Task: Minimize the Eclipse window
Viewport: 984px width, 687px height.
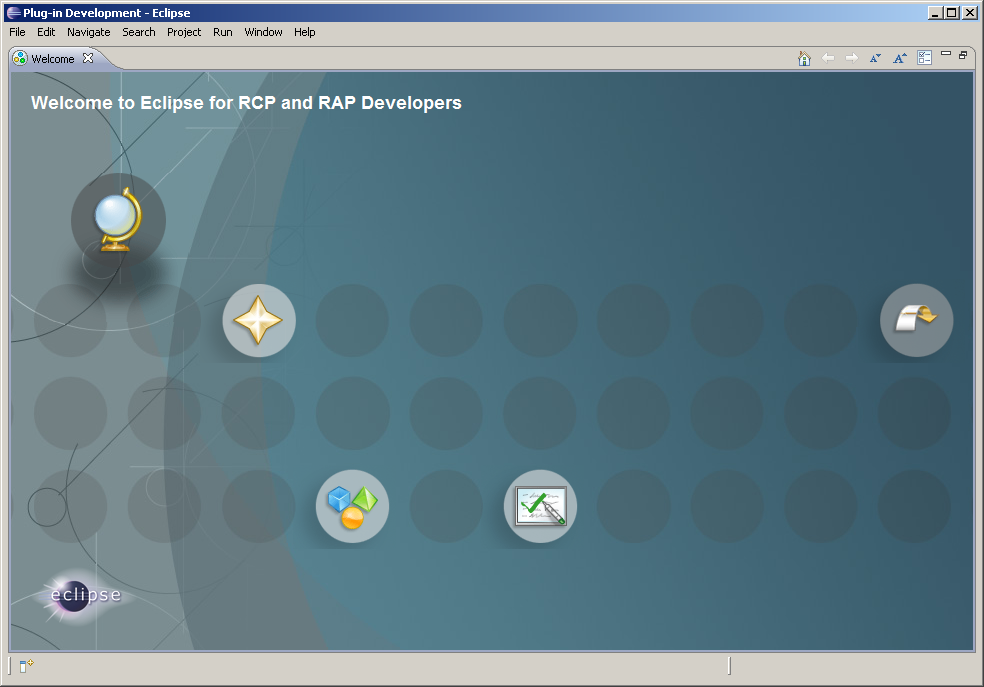Action: (x=936, y=13)
